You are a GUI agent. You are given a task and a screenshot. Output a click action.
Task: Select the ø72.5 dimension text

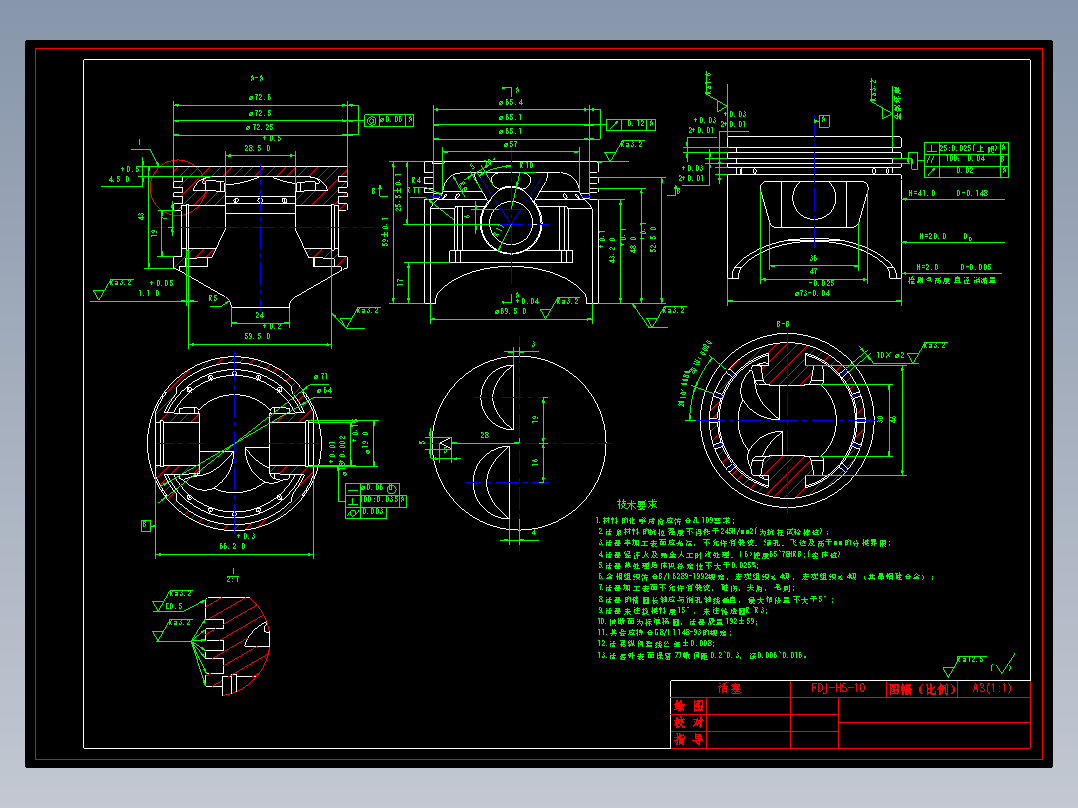click(x=260, y=113)
